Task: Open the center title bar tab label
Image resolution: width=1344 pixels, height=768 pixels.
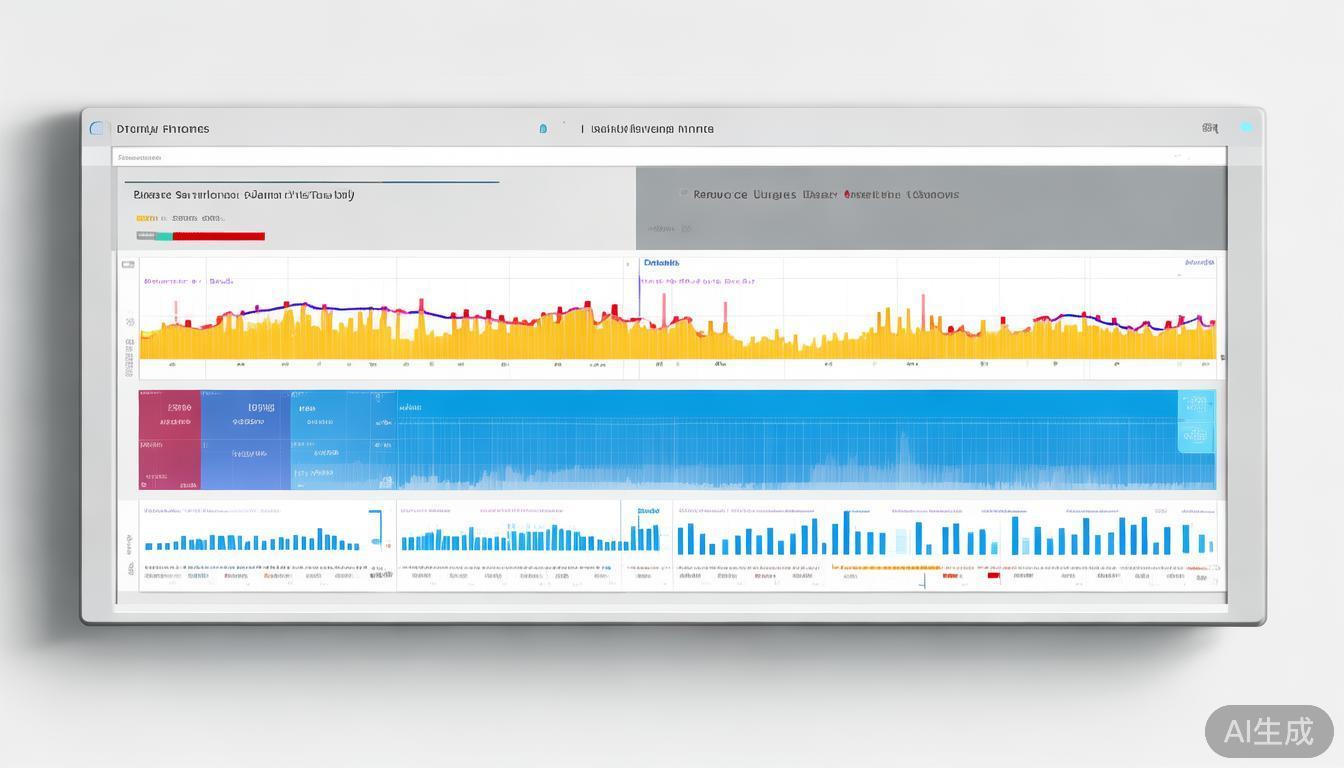Action: coord(652,129)
